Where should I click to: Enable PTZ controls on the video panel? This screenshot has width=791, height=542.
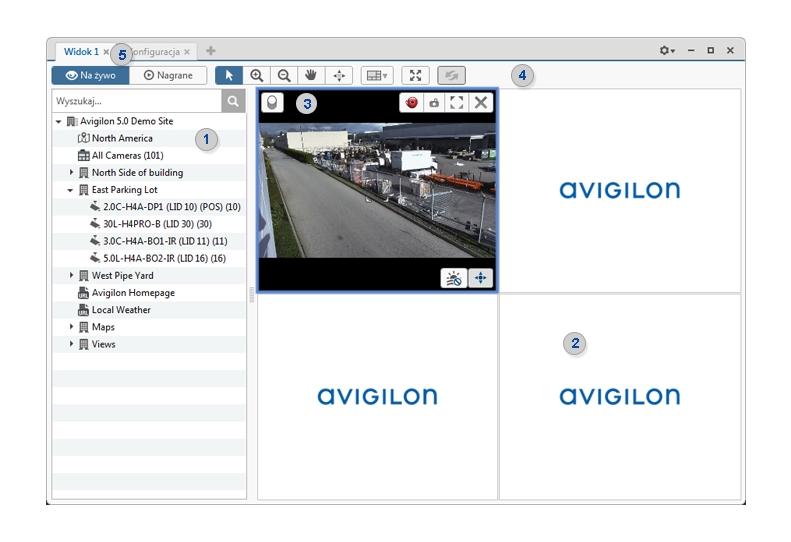[481, 278]
